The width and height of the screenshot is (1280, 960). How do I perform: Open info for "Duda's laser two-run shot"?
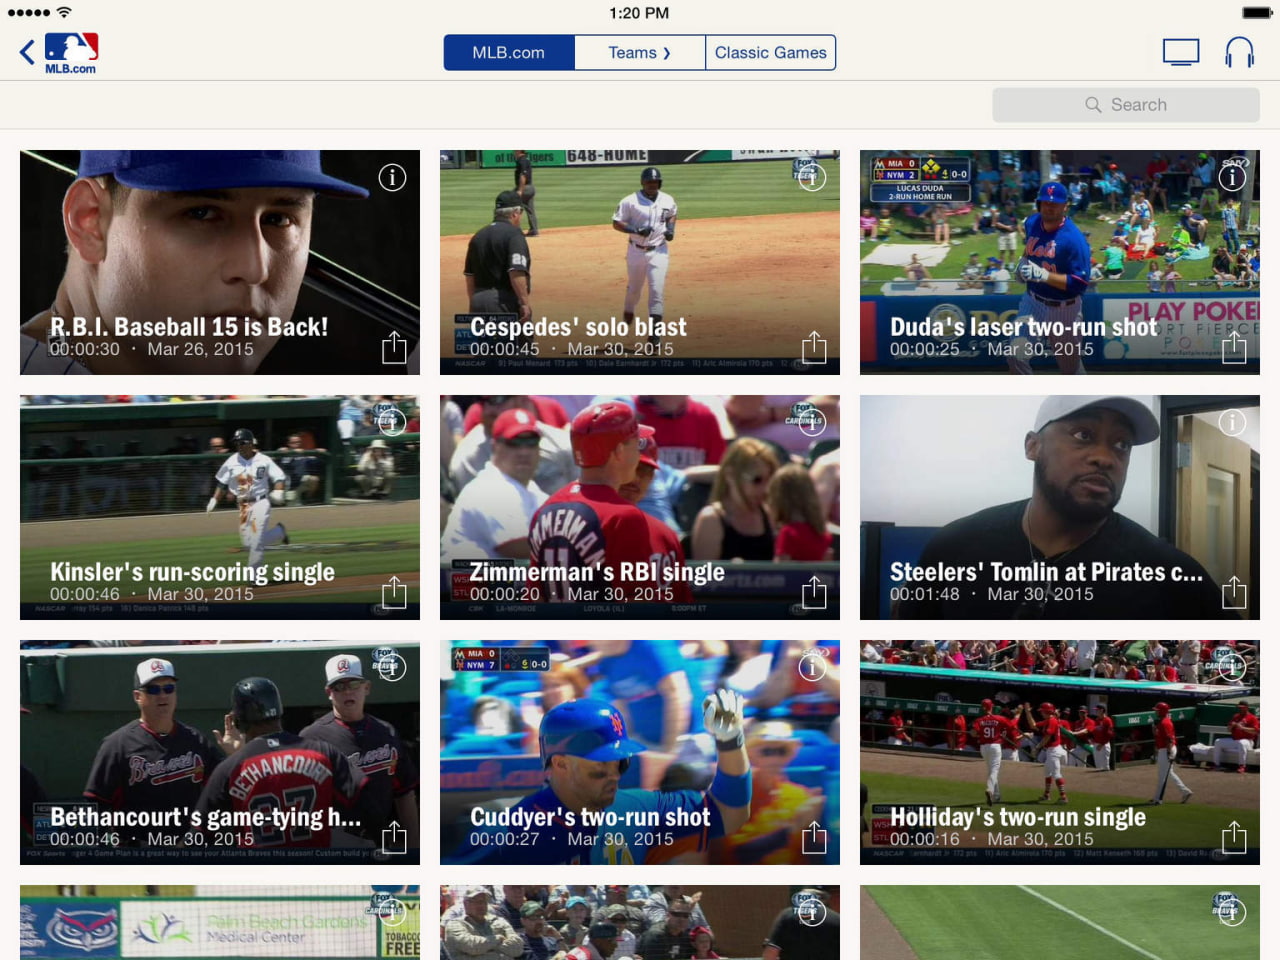pyautogui.click(x=1233, y=177)
